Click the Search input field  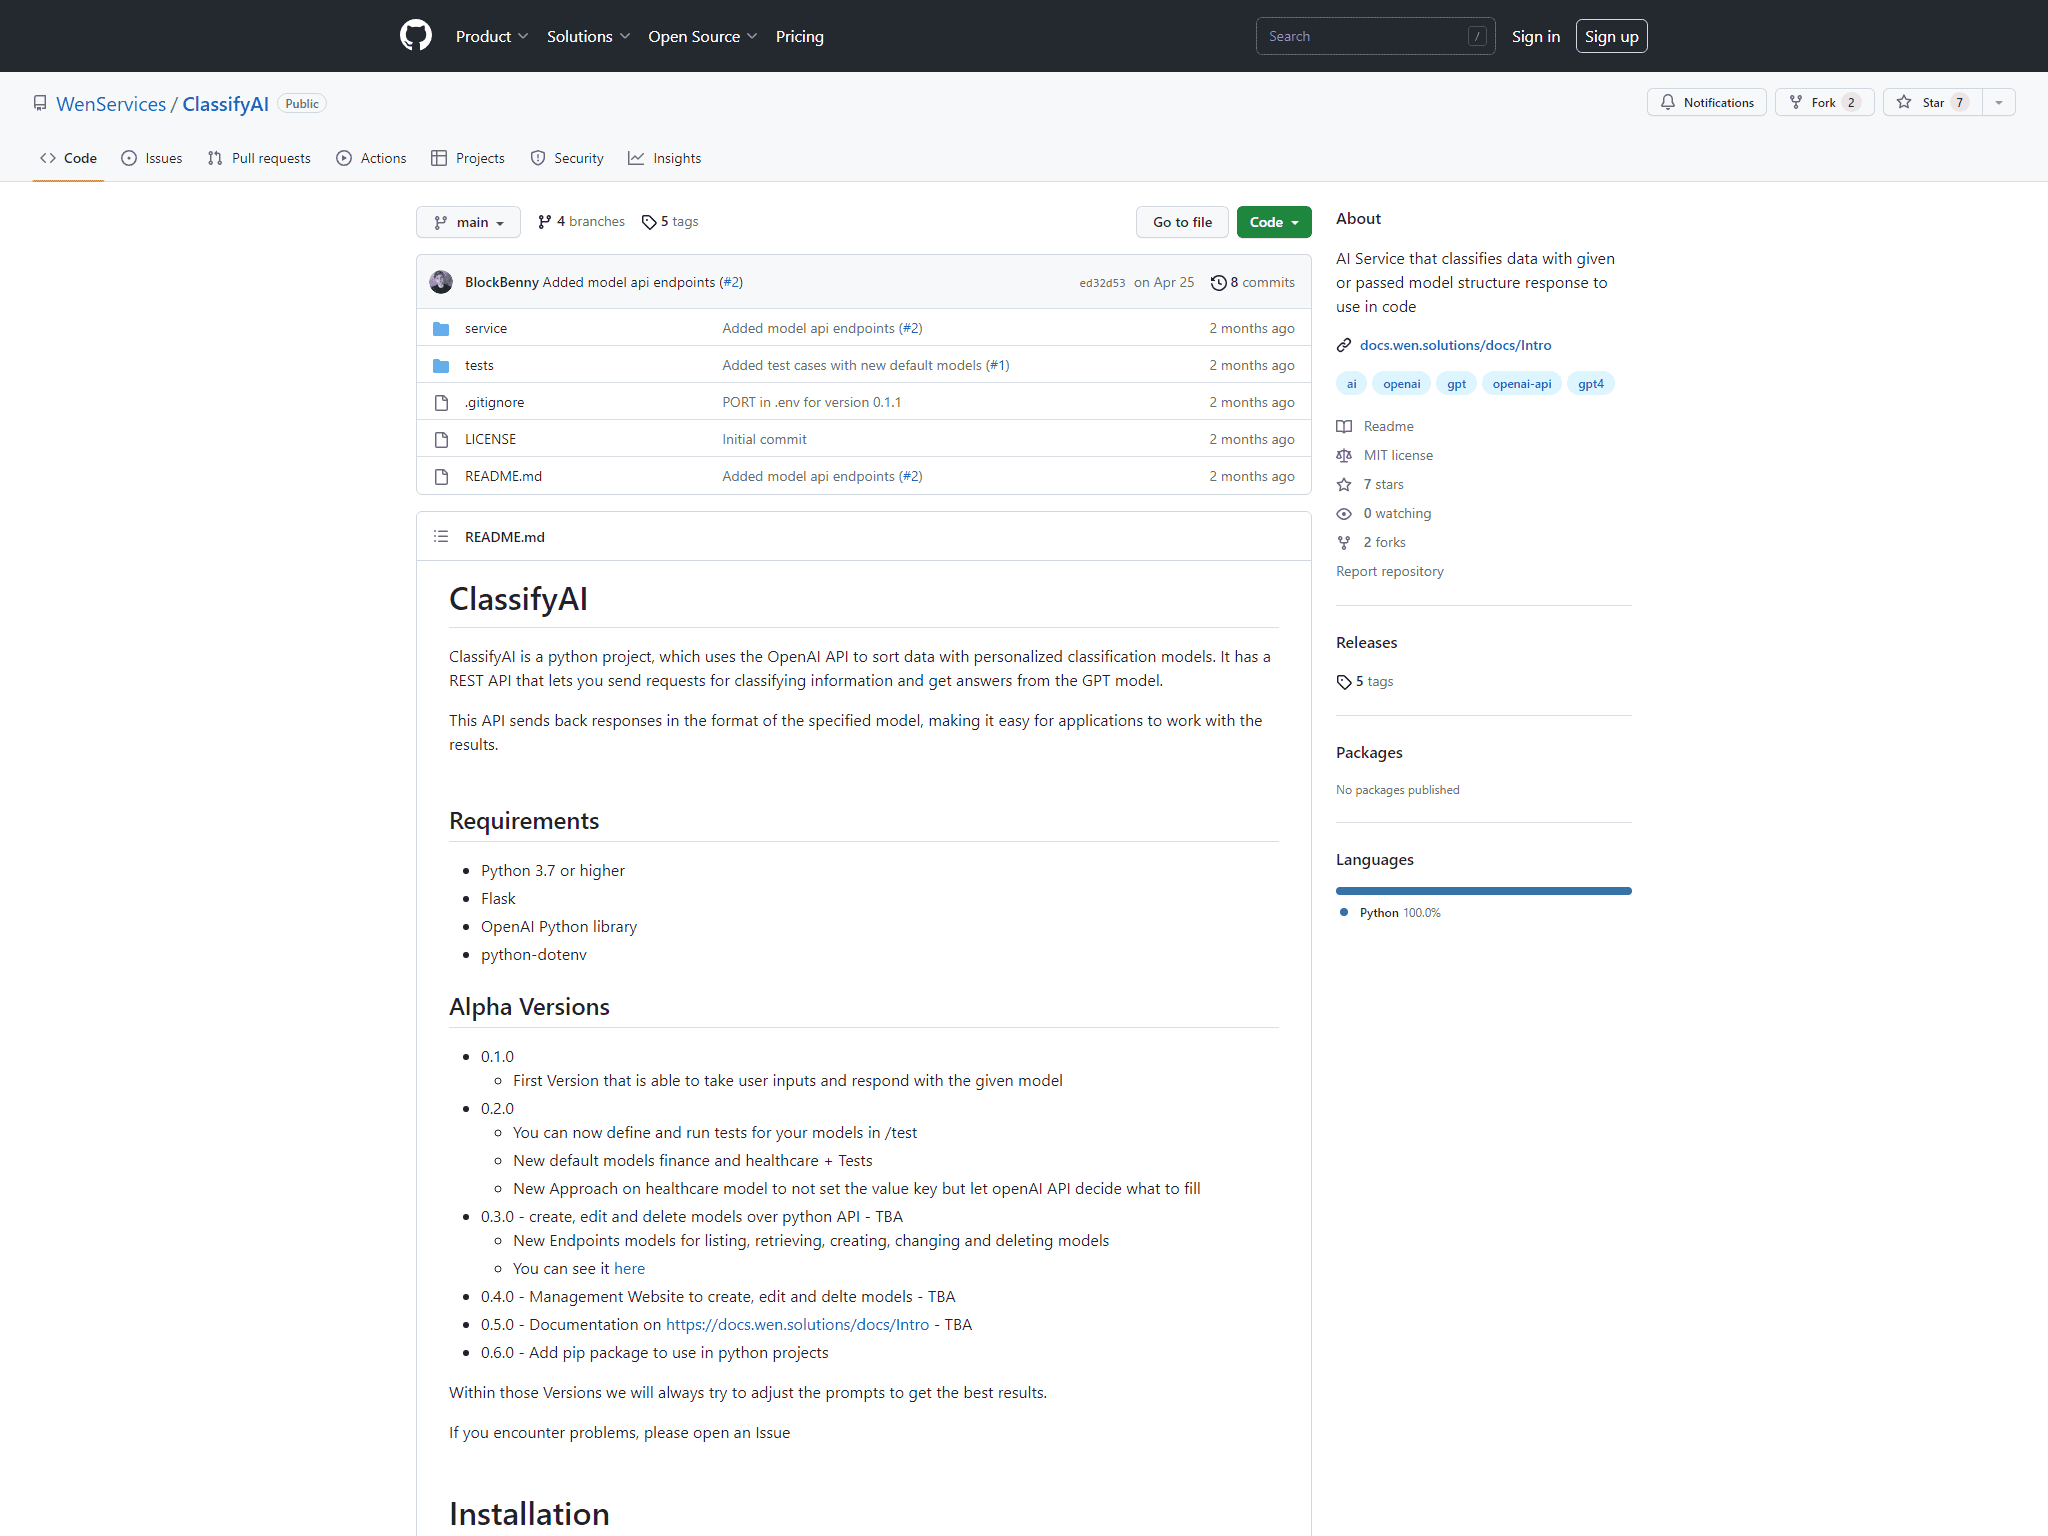click(1375, 36)
